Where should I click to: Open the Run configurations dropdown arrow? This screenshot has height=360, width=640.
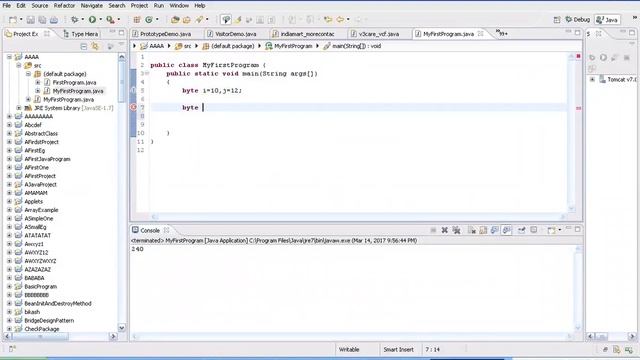(100, 20)
